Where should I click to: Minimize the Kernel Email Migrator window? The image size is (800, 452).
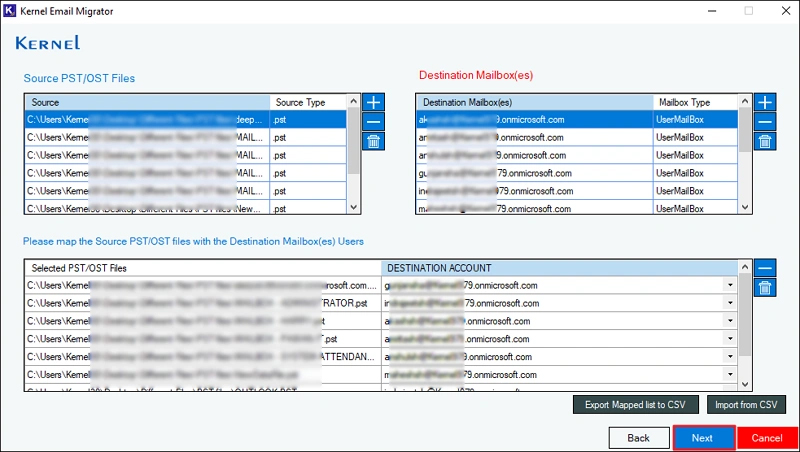[712, 11]
